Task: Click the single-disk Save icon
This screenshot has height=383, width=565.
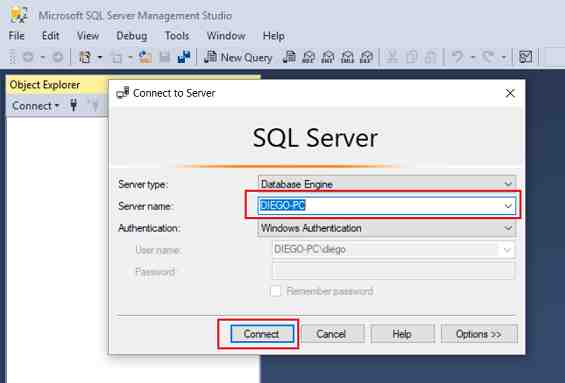Action: [x=165, y=57]
